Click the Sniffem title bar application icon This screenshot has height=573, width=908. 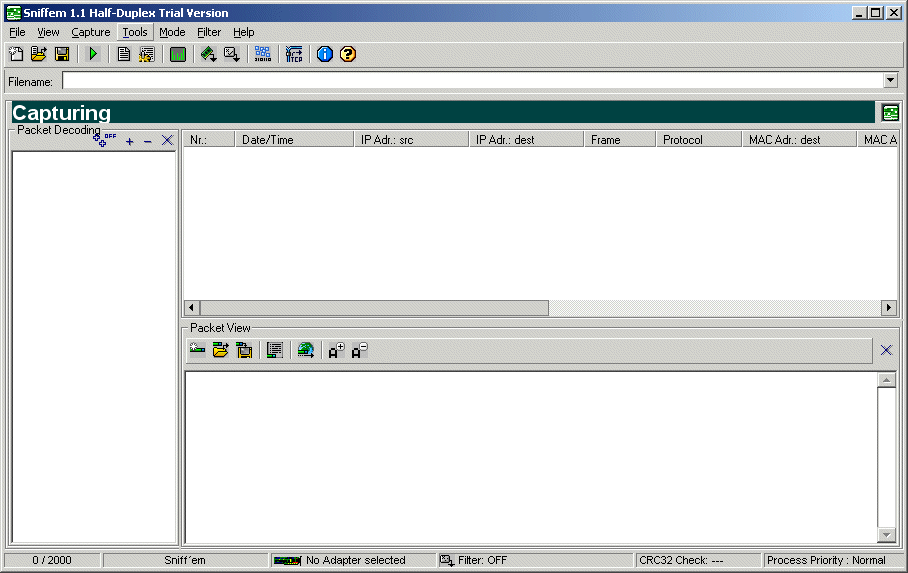pyautogui.click(x=13, y=13)
